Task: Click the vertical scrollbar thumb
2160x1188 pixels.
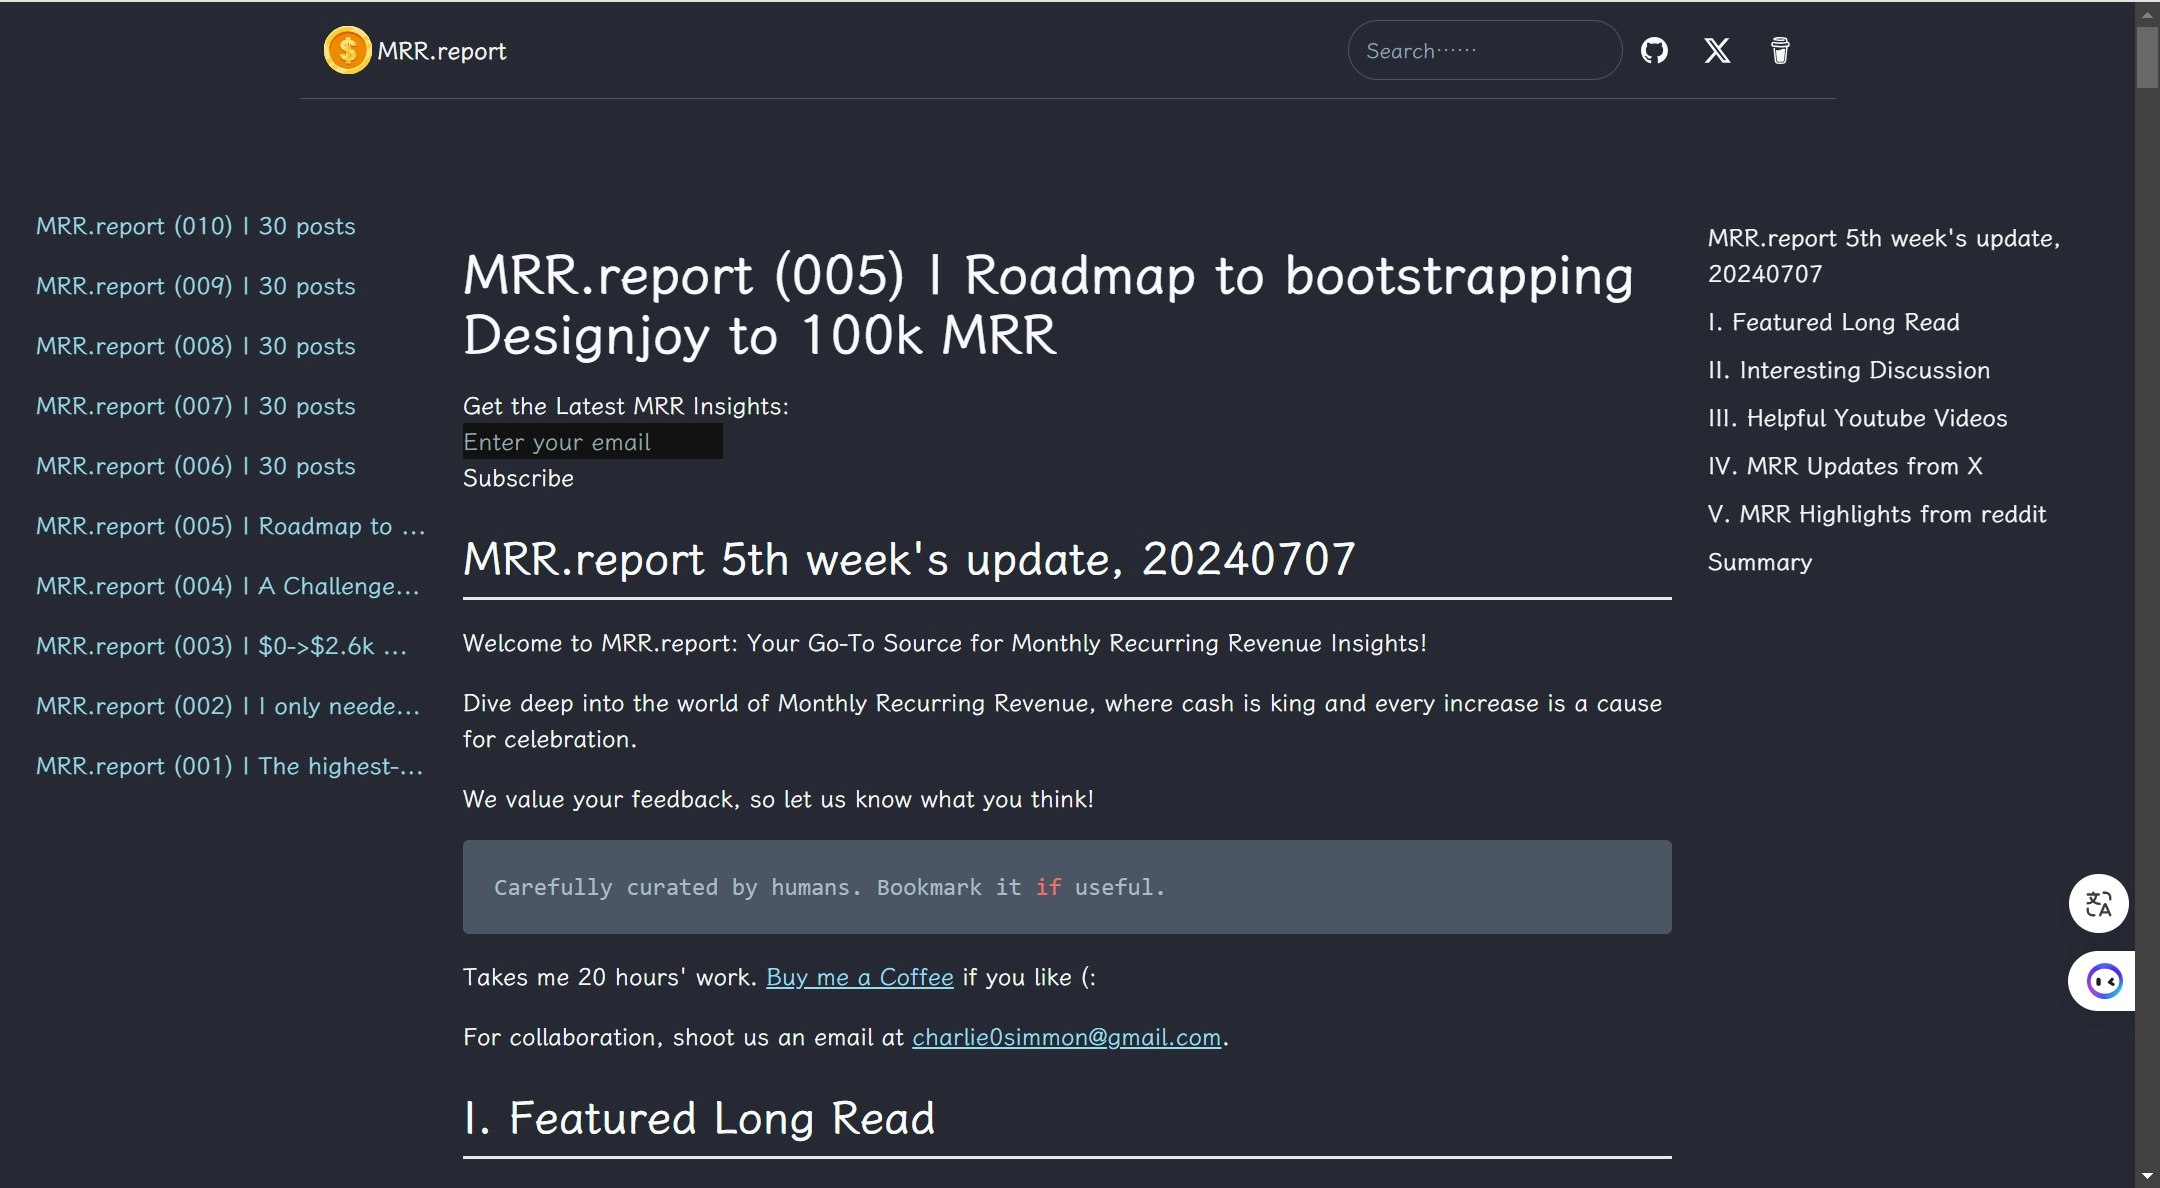Action: click(x=2147, y=58)
